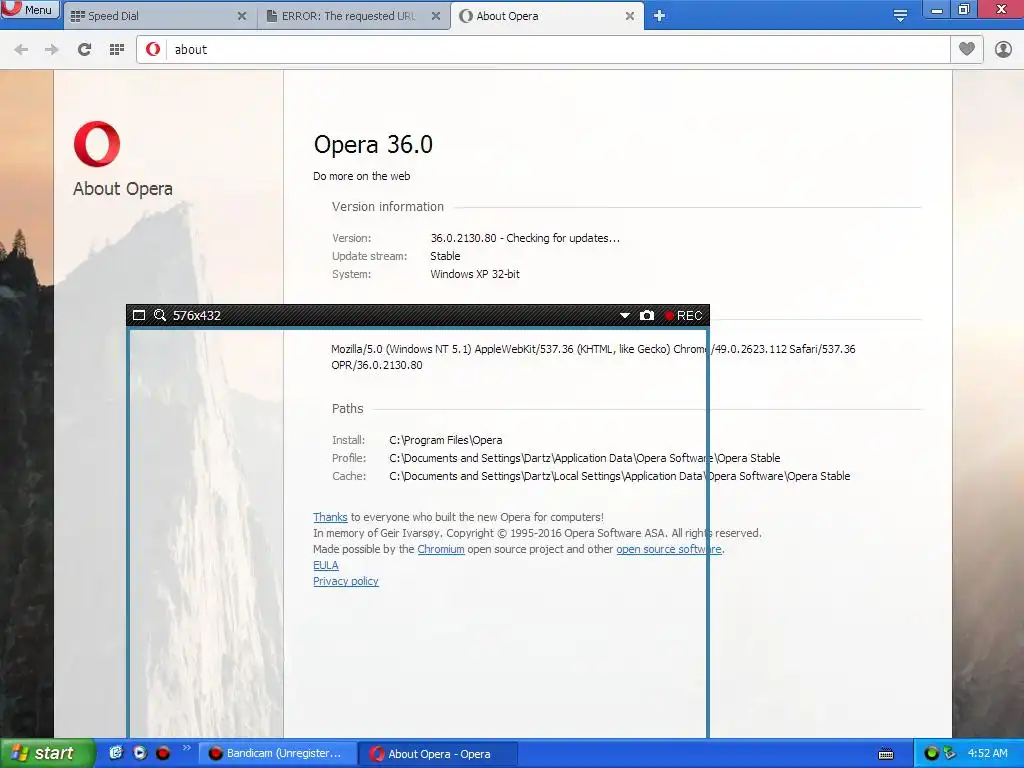The width and height of the screenshot is (1024, 768).
Task: Click the 'Stable' update stream value
Action: (x=445, y=256)
